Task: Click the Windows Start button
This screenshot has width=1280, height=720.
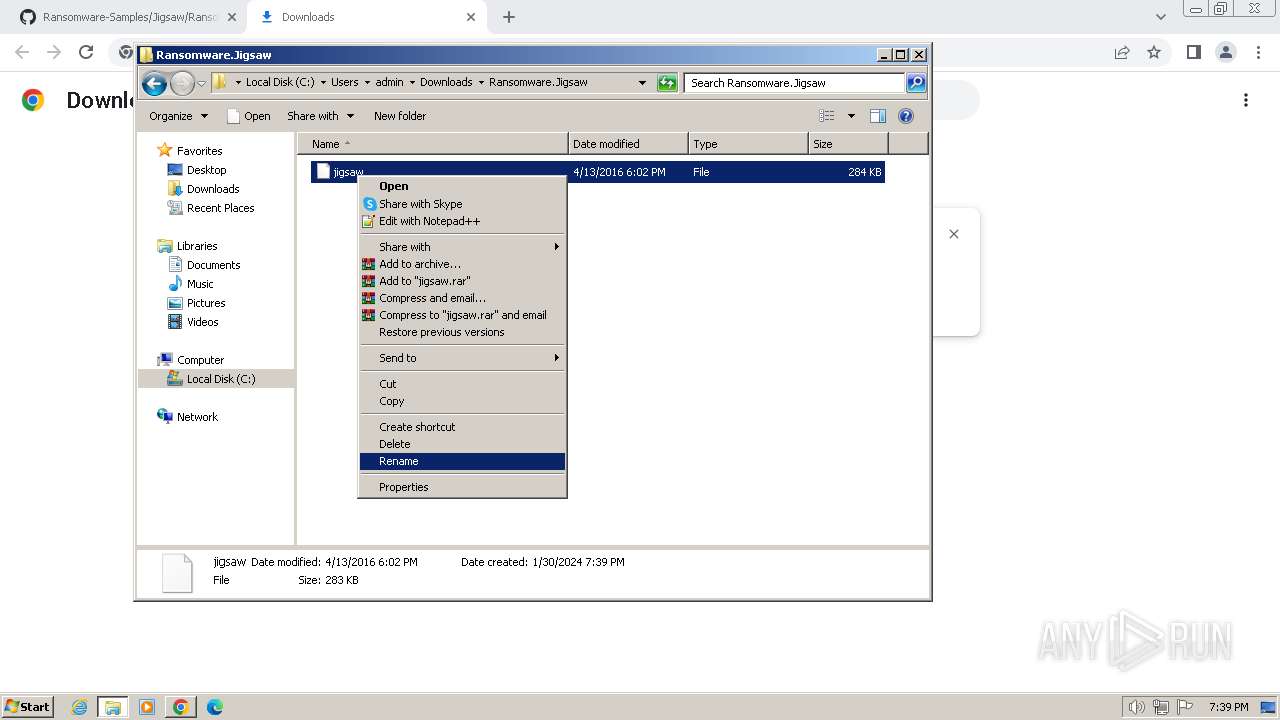Action: [28, 706]
